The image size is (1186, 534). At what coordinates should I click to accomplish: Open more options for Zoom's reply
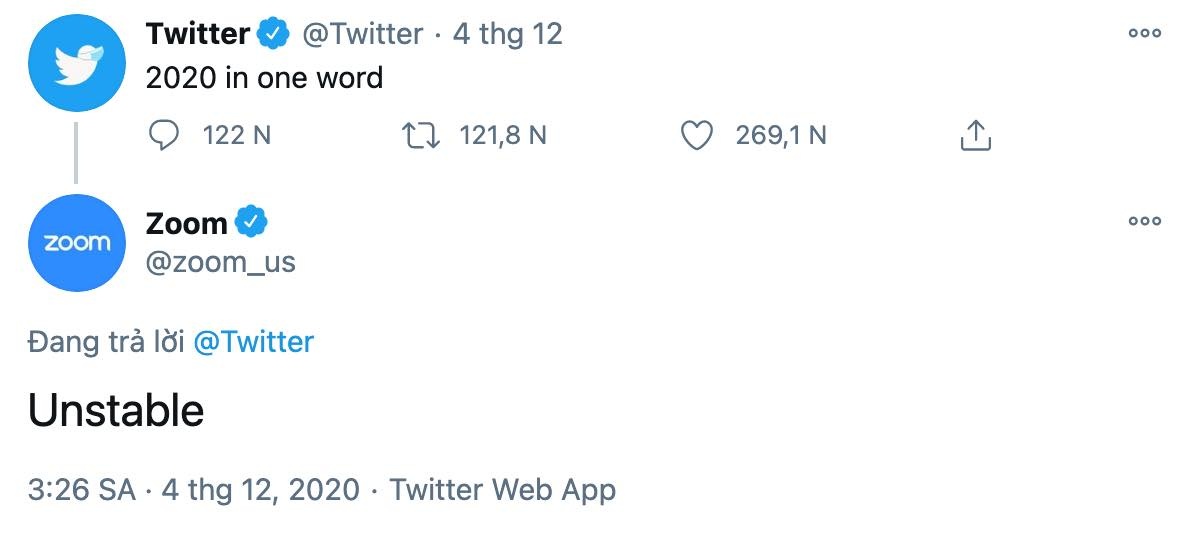tap(1144, 221)
